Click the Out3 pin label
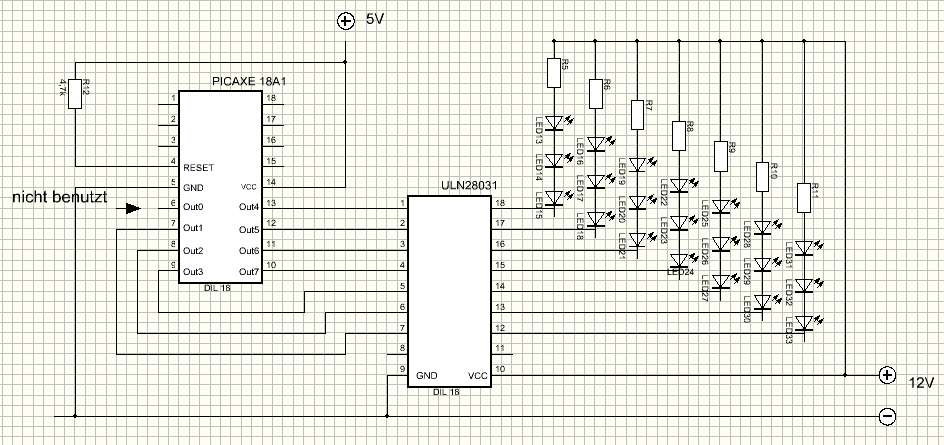 pyautogui.click(x=193, y=272)
